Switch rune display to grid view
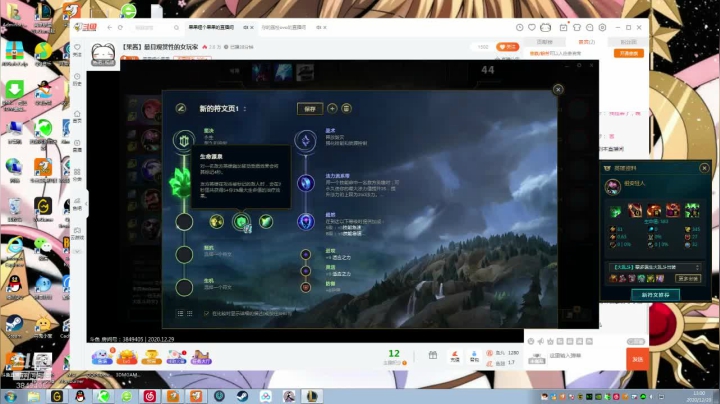720x404 pixels. (190, 313)
